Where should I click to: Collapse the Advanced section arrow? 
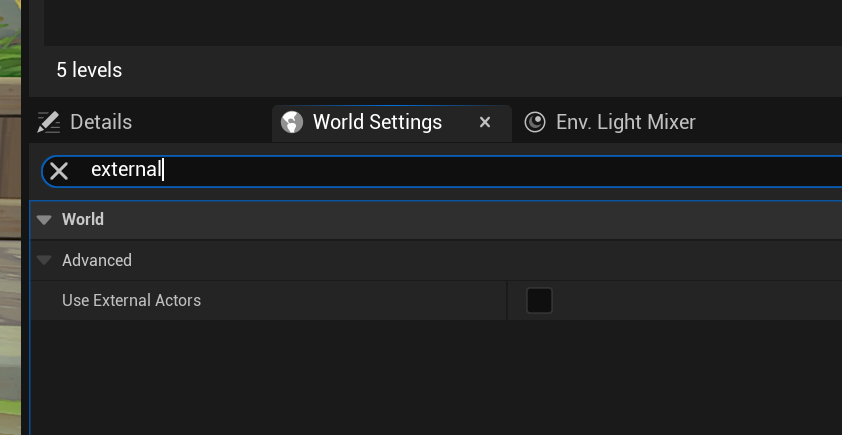point(44,260)
